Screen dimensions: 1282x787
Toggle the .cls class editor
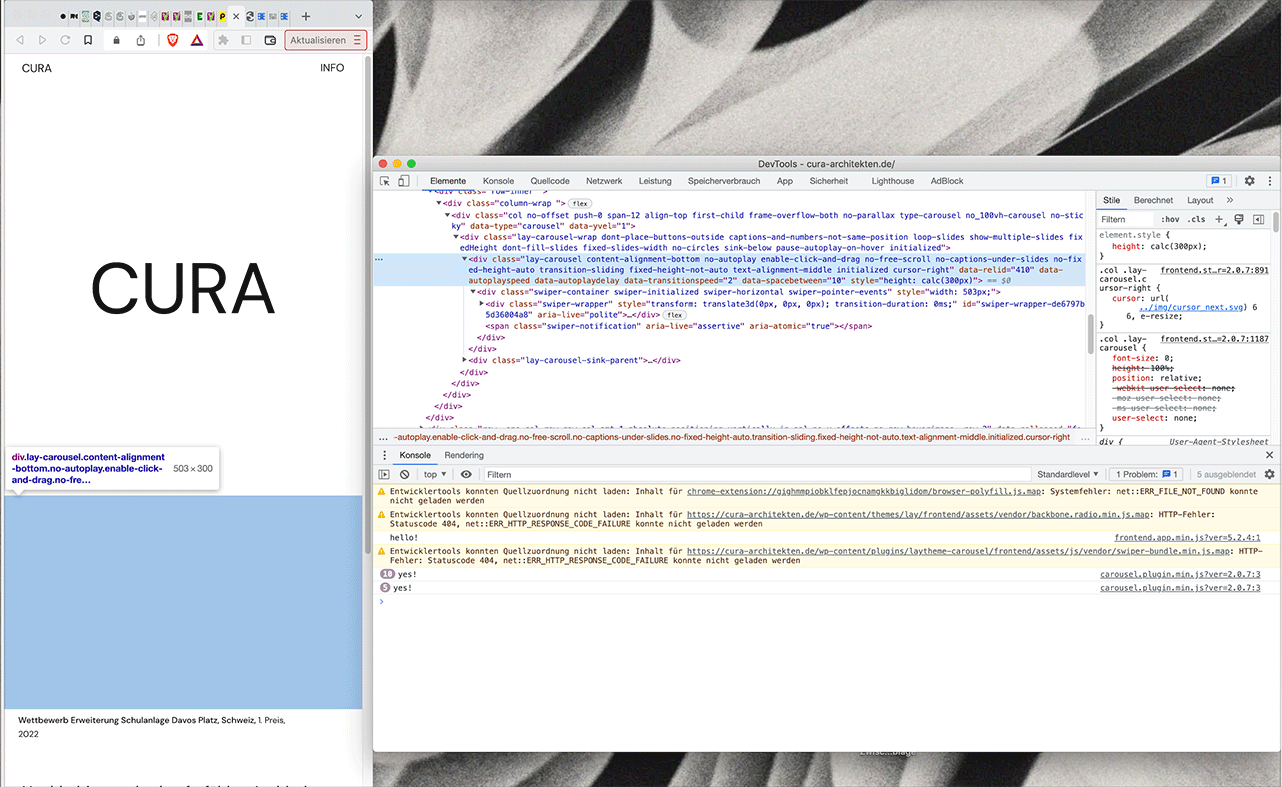tap(1196, 219)
